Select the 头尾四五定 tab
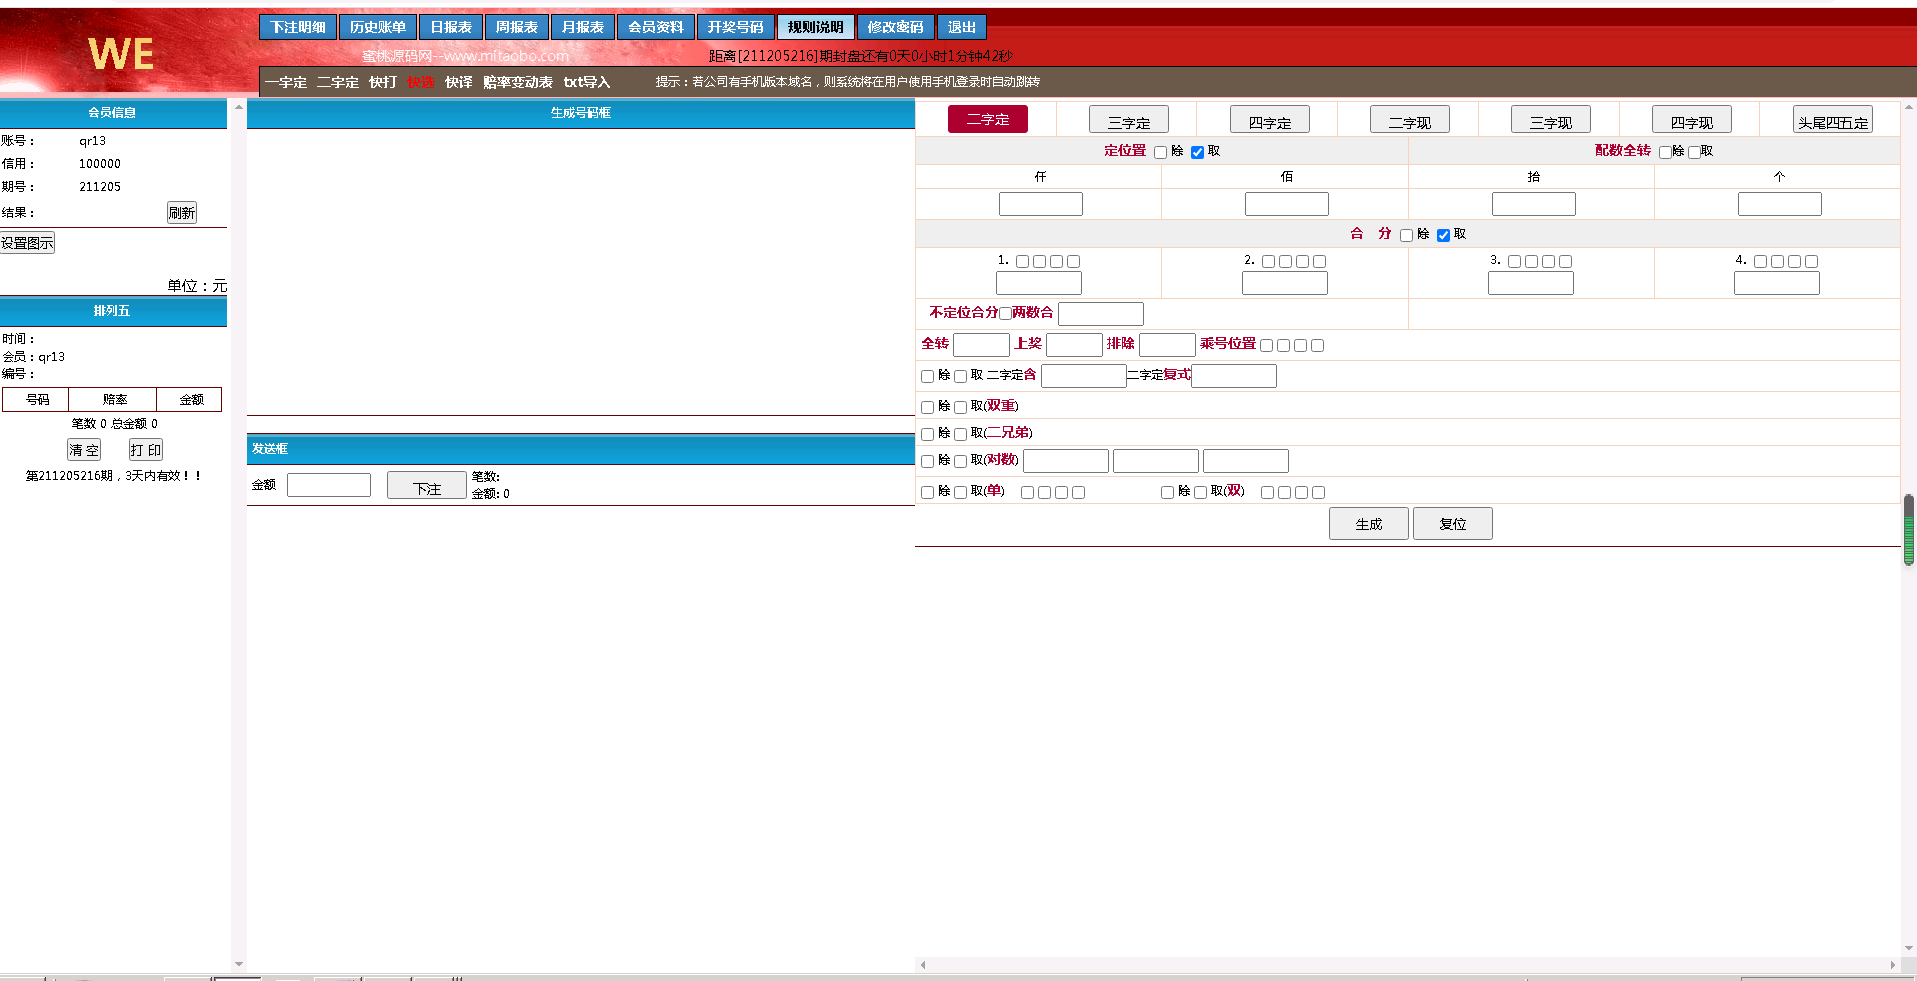This screenshot has width=1917, height=981. (x=1832, y=121)
